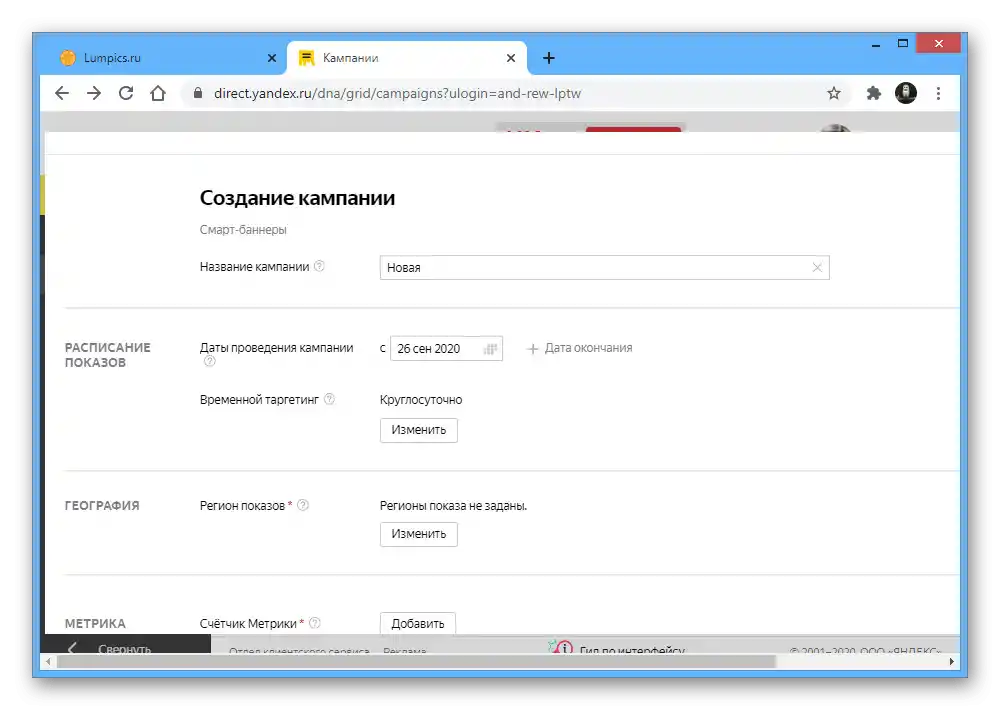Focus the campaign name field containing Новая

click(604, 267)
